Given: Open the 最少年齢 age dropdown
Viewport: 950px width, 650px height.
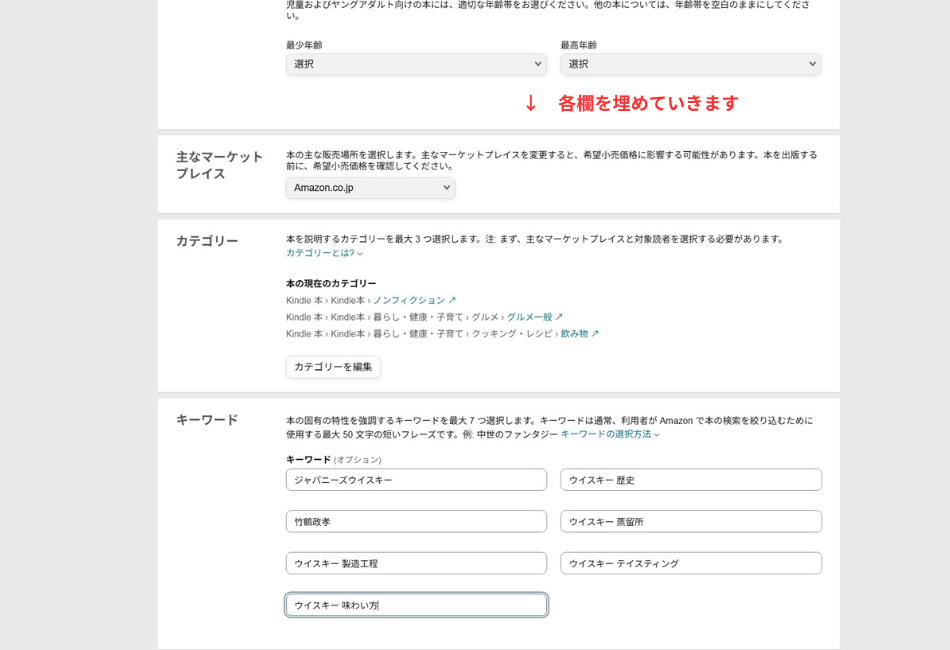Looking at the screenshot, I should click(415, 64).
